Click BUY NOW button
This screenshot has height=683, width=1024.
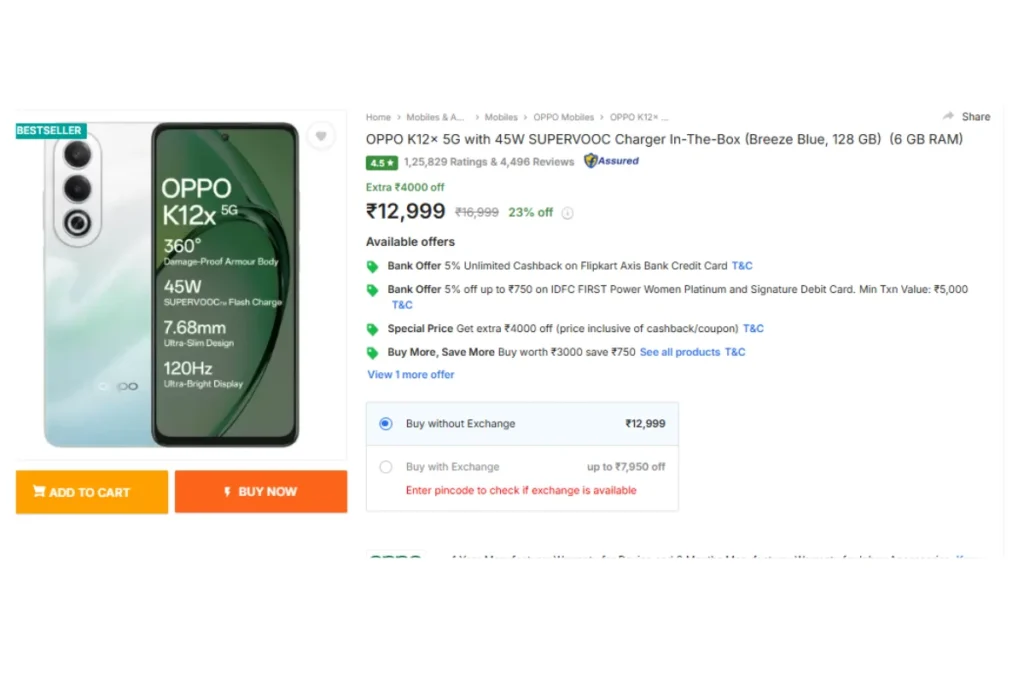click(261, 492)
